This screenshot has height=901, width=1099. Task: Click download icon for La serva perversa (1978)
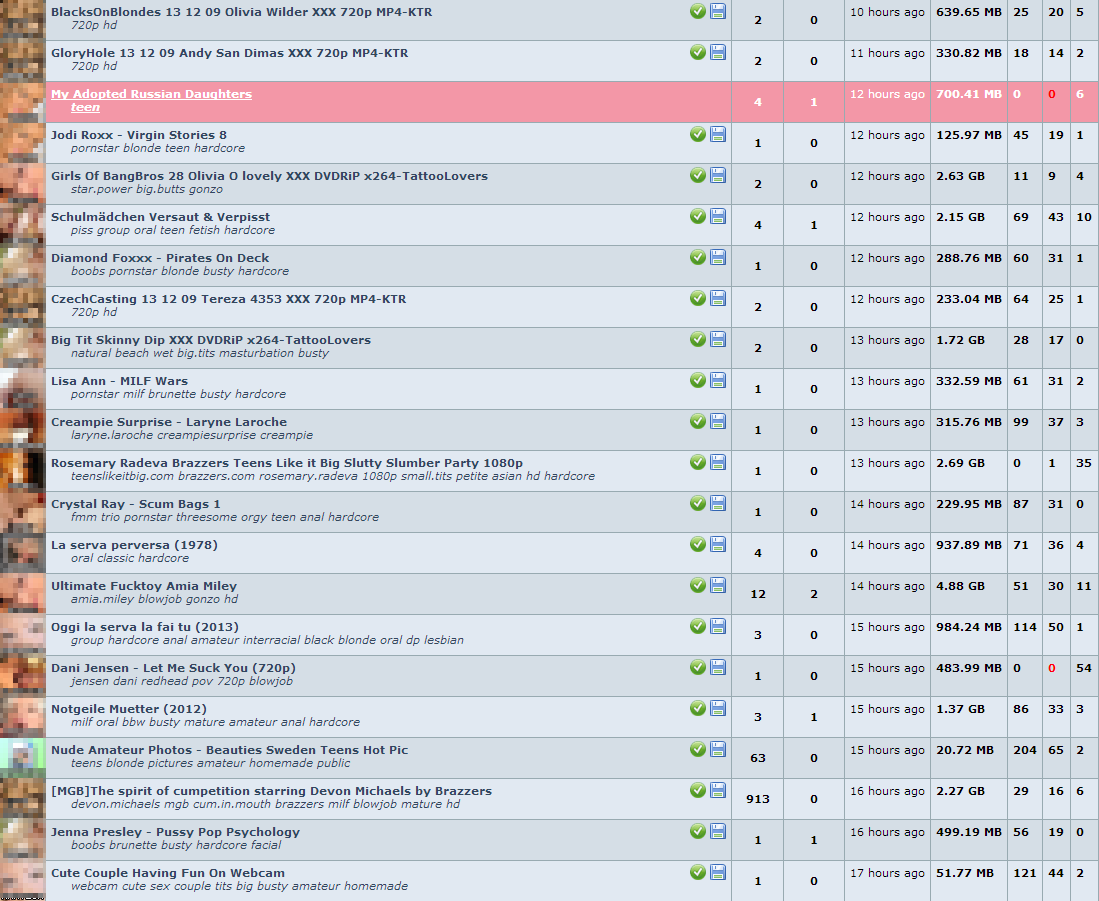(718, 545)
